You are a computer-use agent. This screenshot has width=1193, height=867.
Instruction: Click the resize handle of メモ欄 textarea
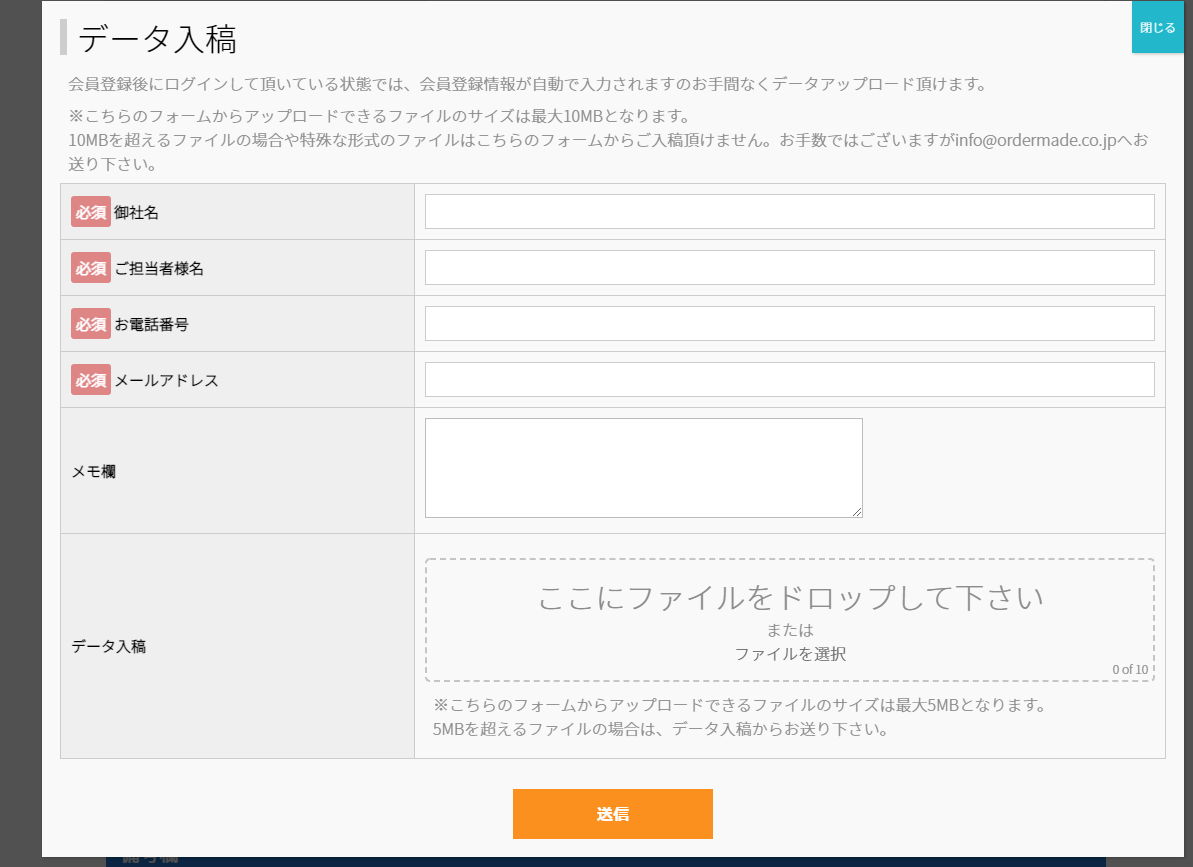(x=856, y=511)
